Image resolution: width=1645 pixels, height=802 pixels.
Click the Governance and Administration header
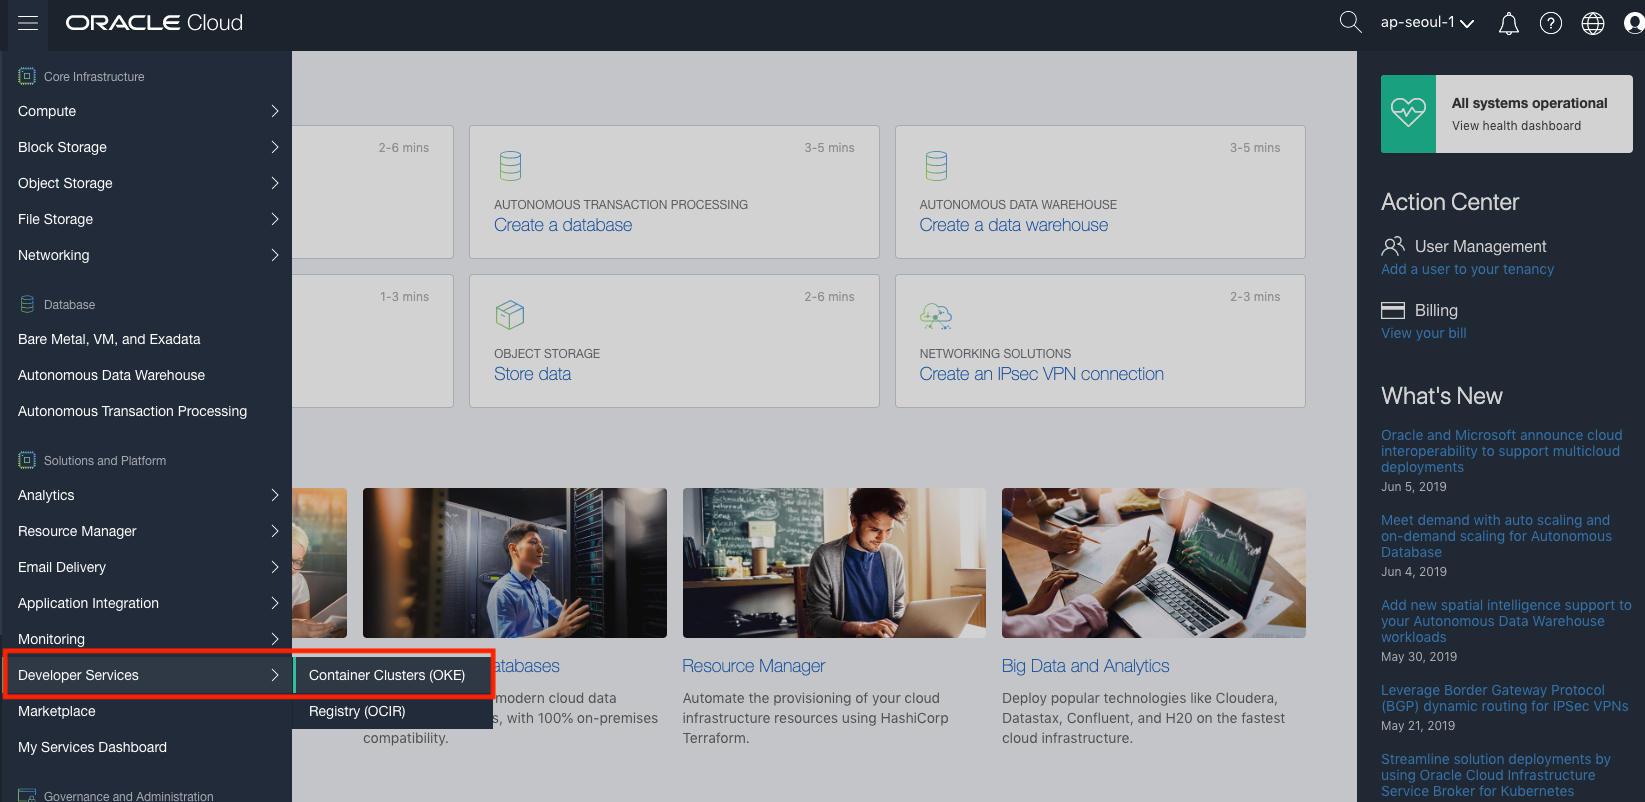click(x=129, y=796)
